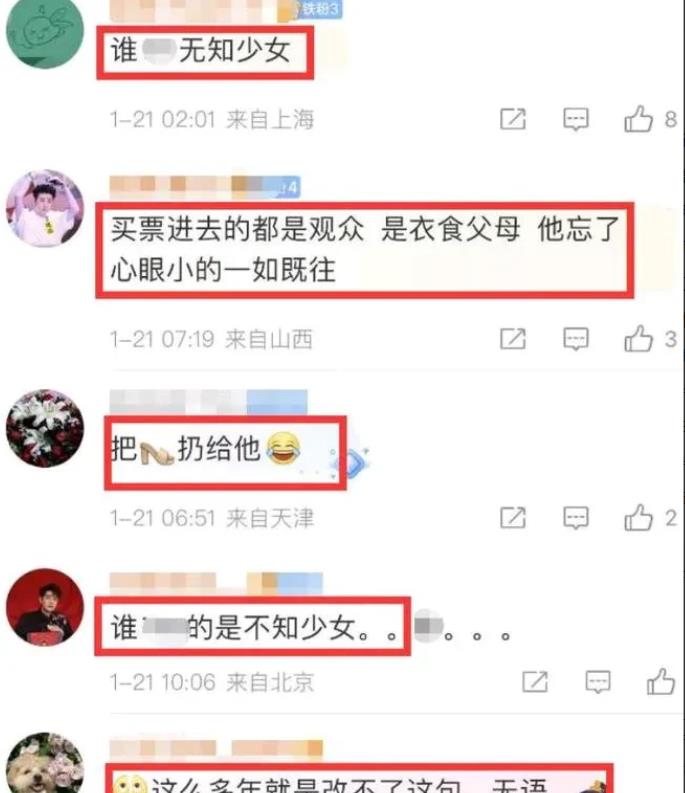Tap the 铁粉3 fan badge
Image resolution: width=685 pixels, height=793 pixels.
pos(321,9)
